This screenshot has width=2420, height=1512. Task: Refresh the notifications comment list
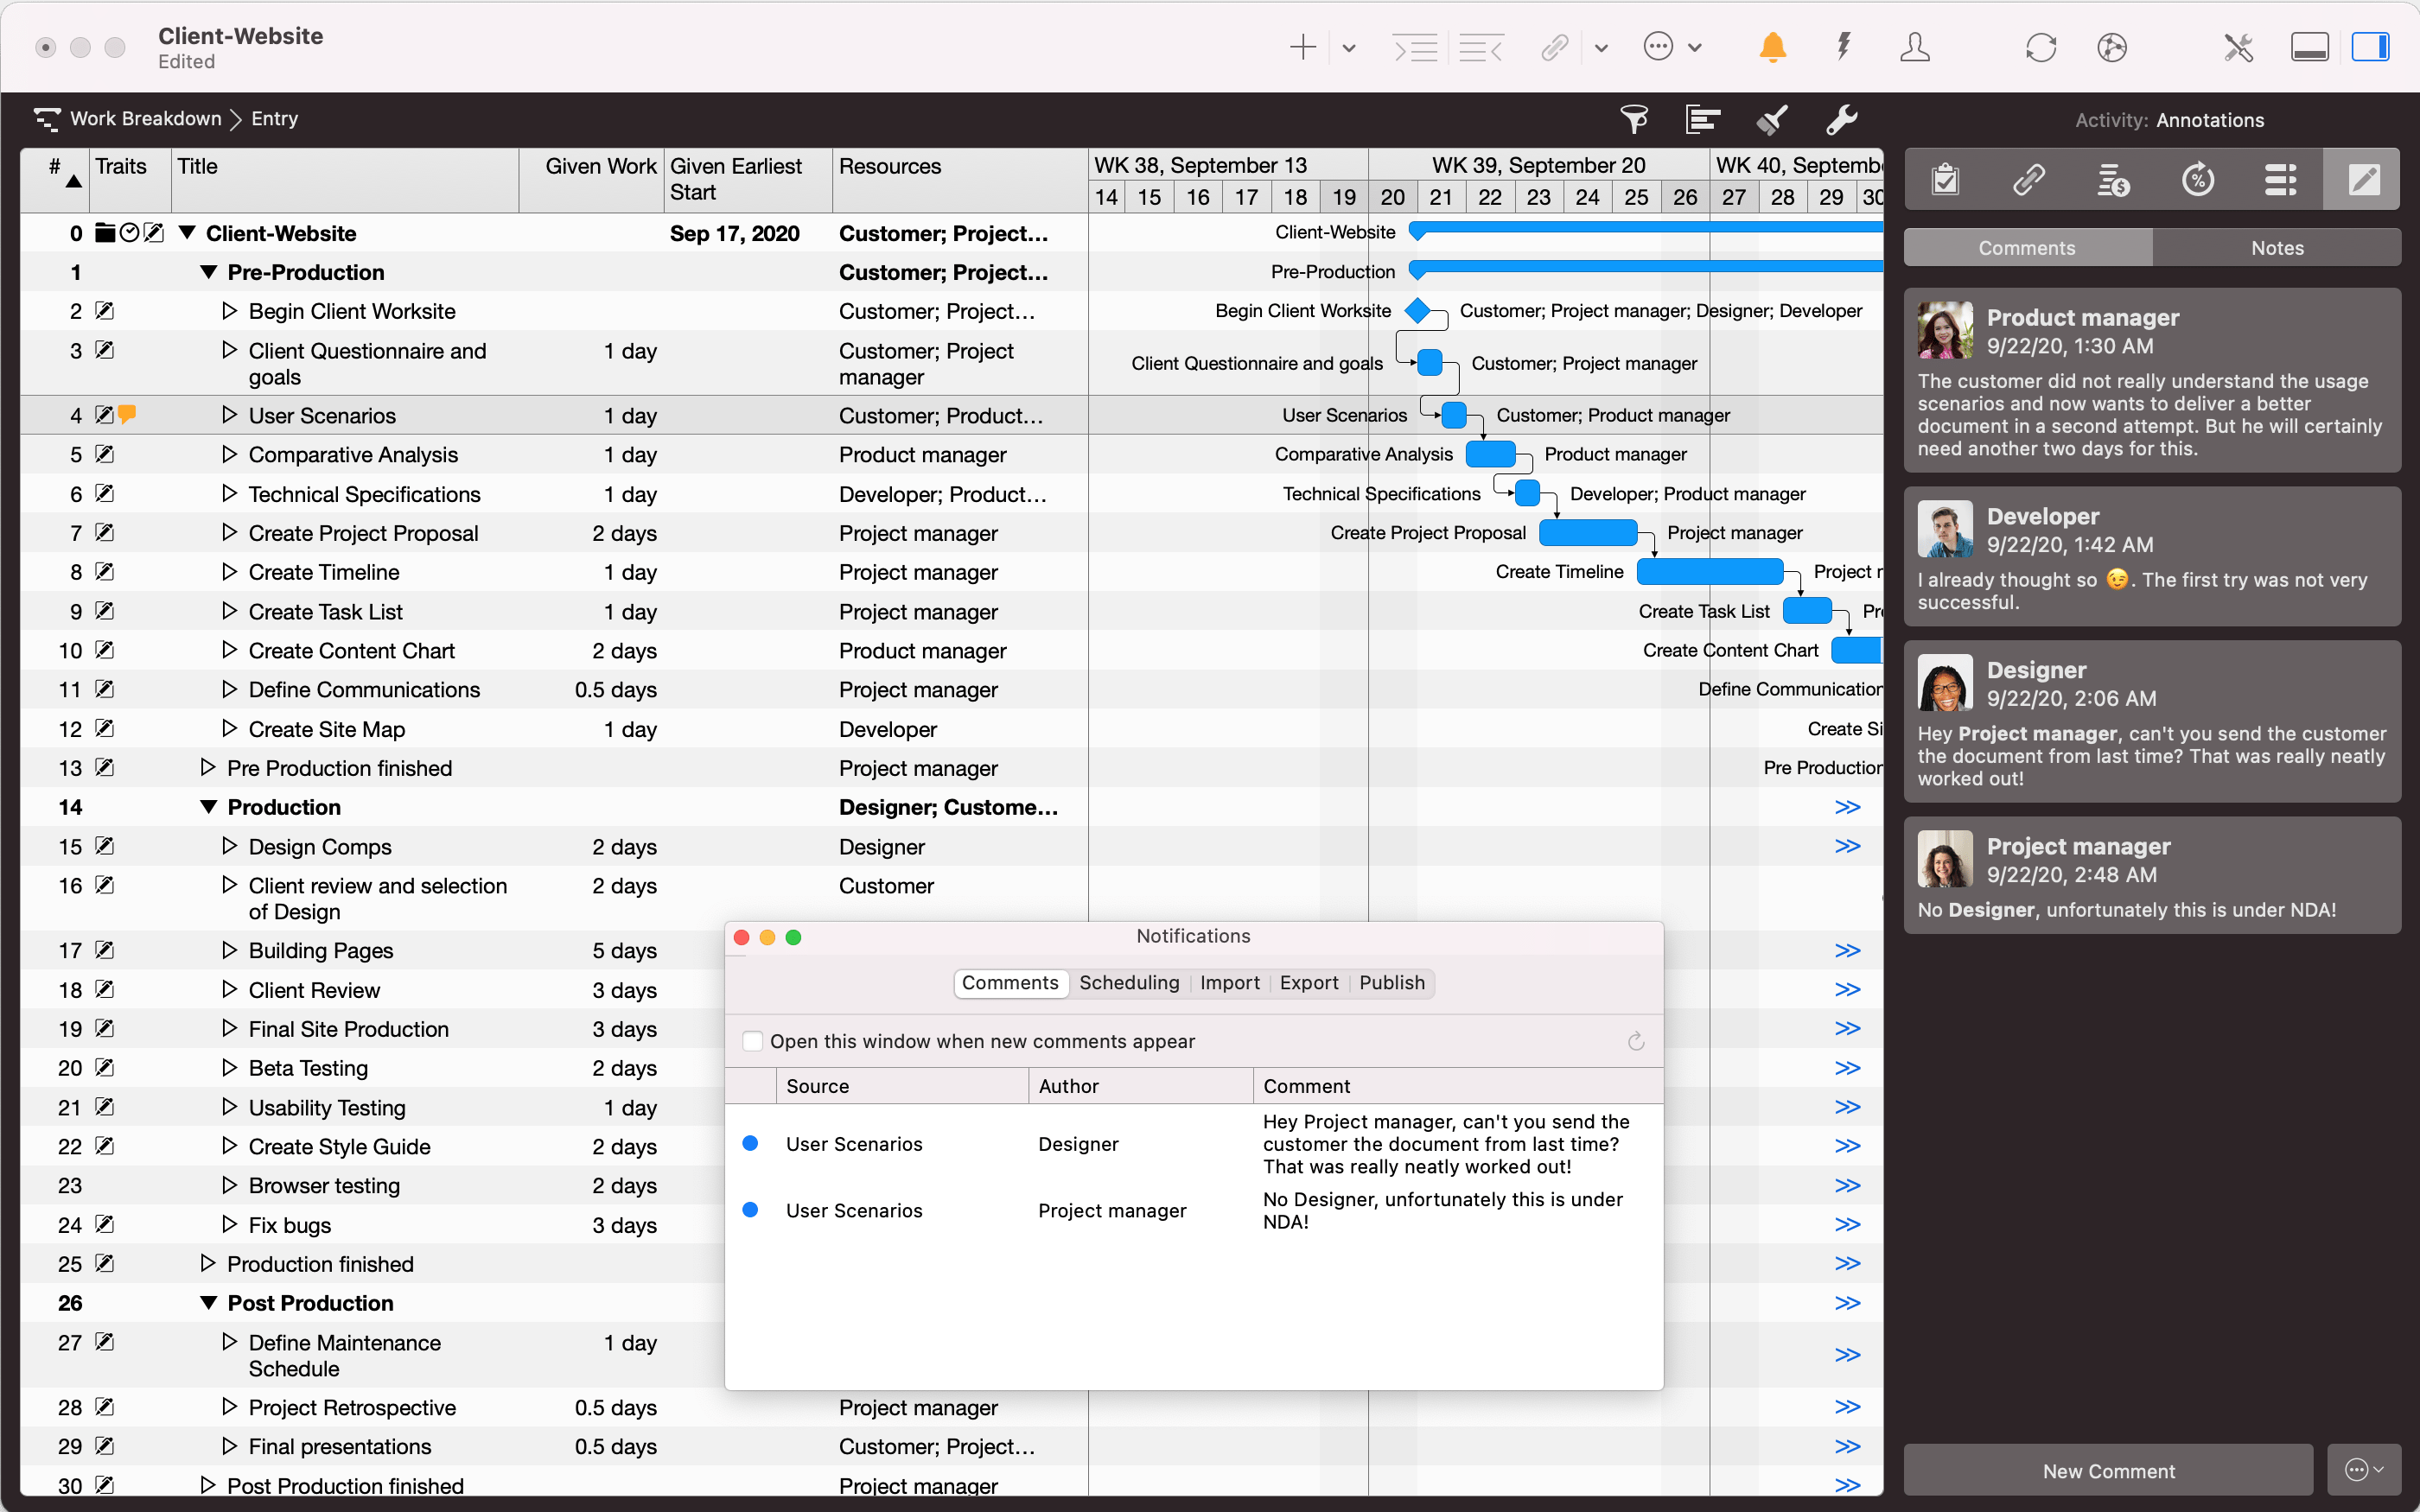pyautogui.click(x=1634, y=1040)
